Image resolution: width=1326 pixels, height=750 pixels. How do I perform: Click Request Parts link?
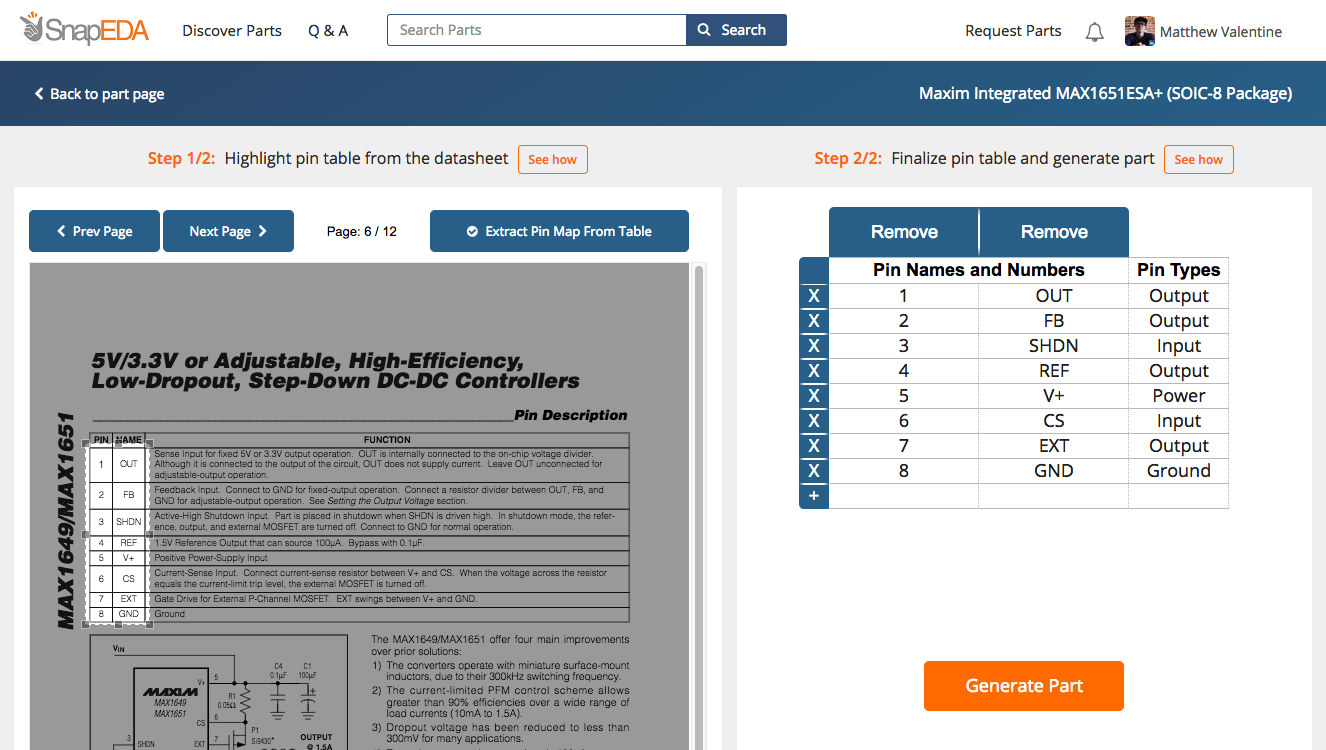(x=1013, y=31)
